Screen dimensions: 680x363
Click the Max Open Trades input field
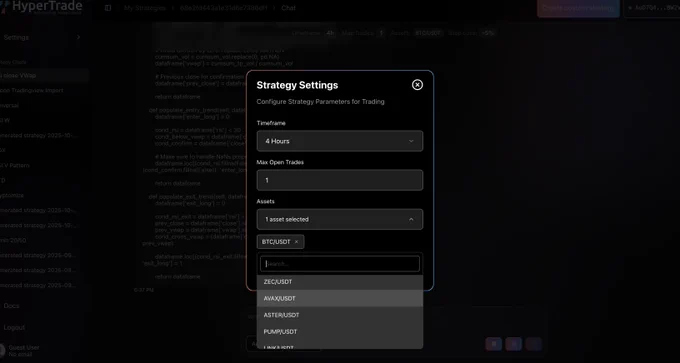click(x=340, y=180)
